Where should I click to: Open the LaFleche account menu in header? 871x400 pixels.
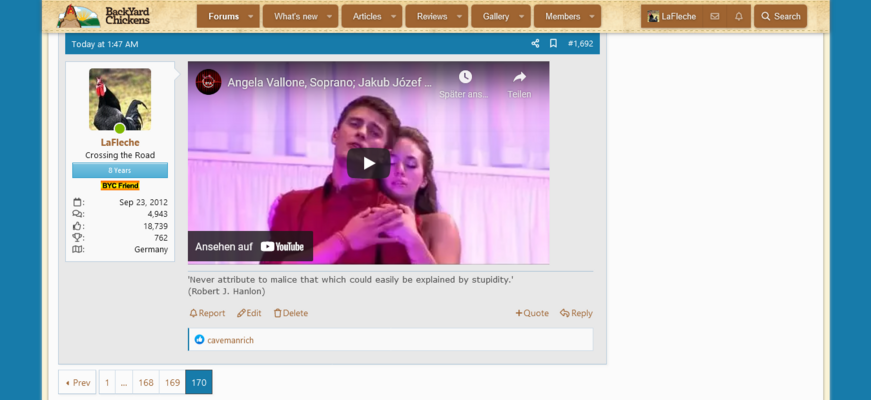click(672, 17)
